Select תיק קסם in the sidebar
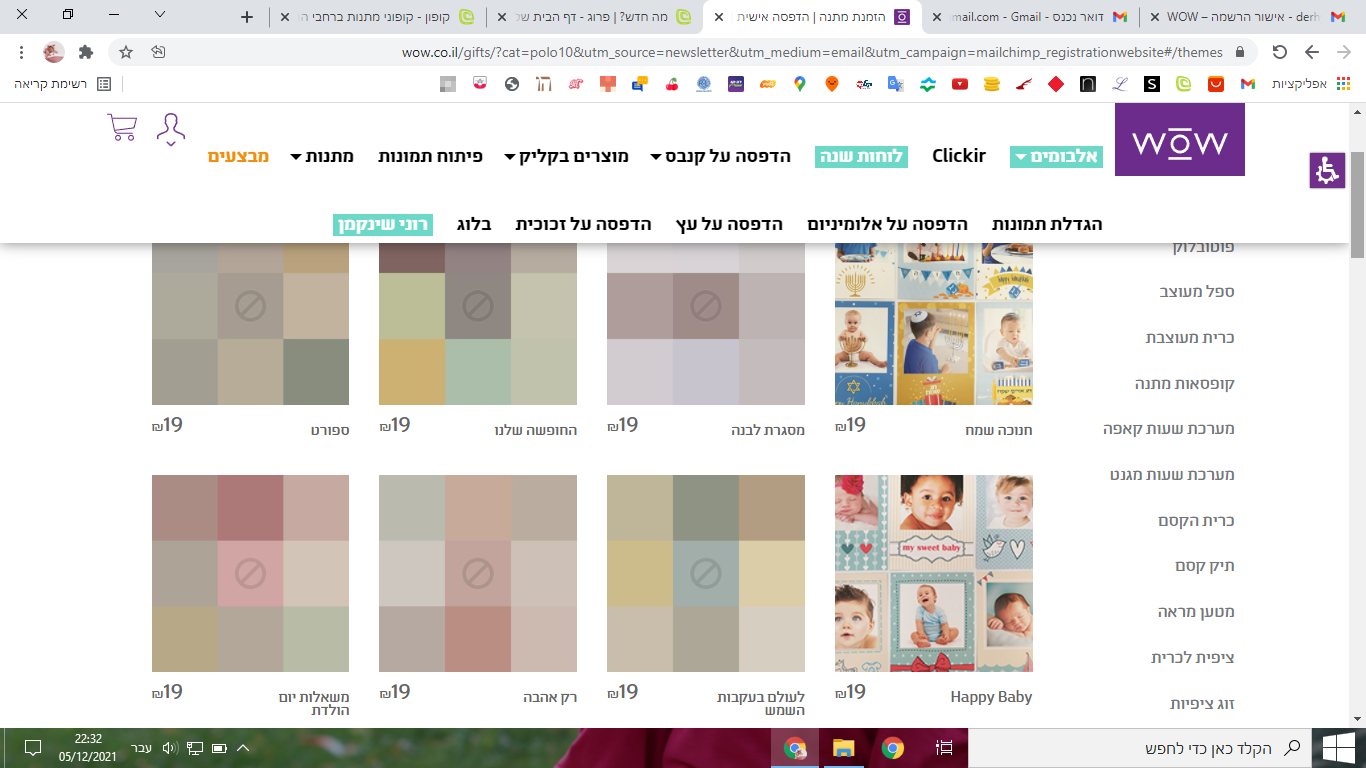 1205,567
